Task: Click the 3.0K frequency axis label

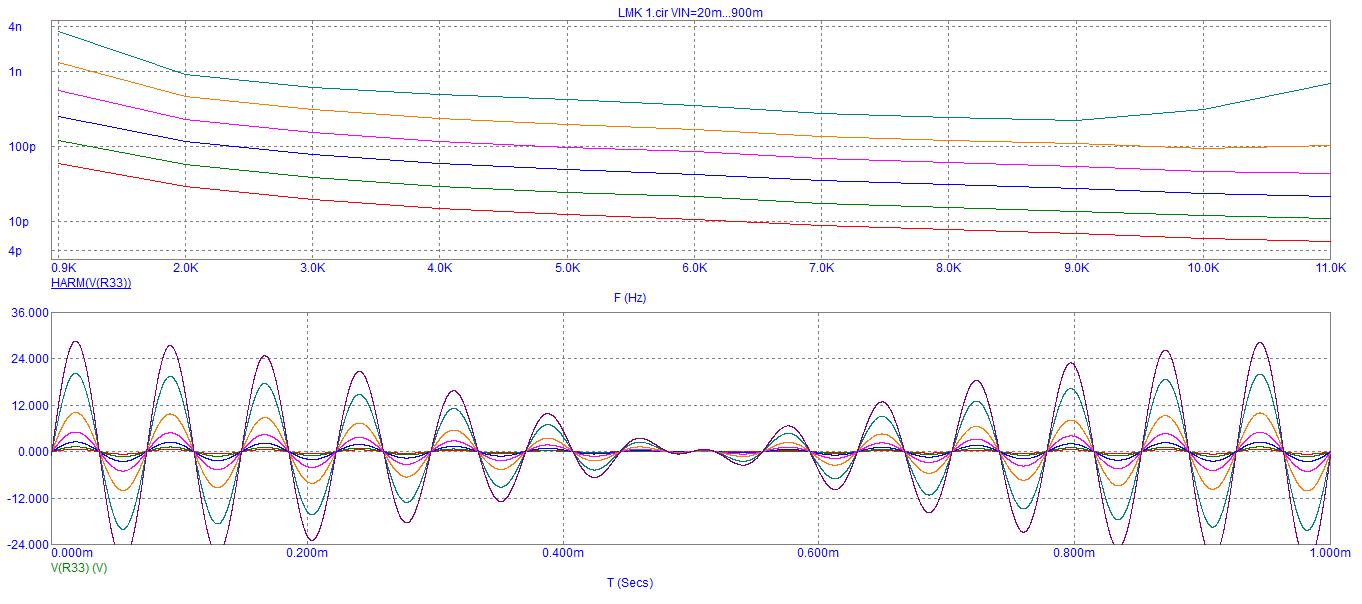Action: point(313,269)
